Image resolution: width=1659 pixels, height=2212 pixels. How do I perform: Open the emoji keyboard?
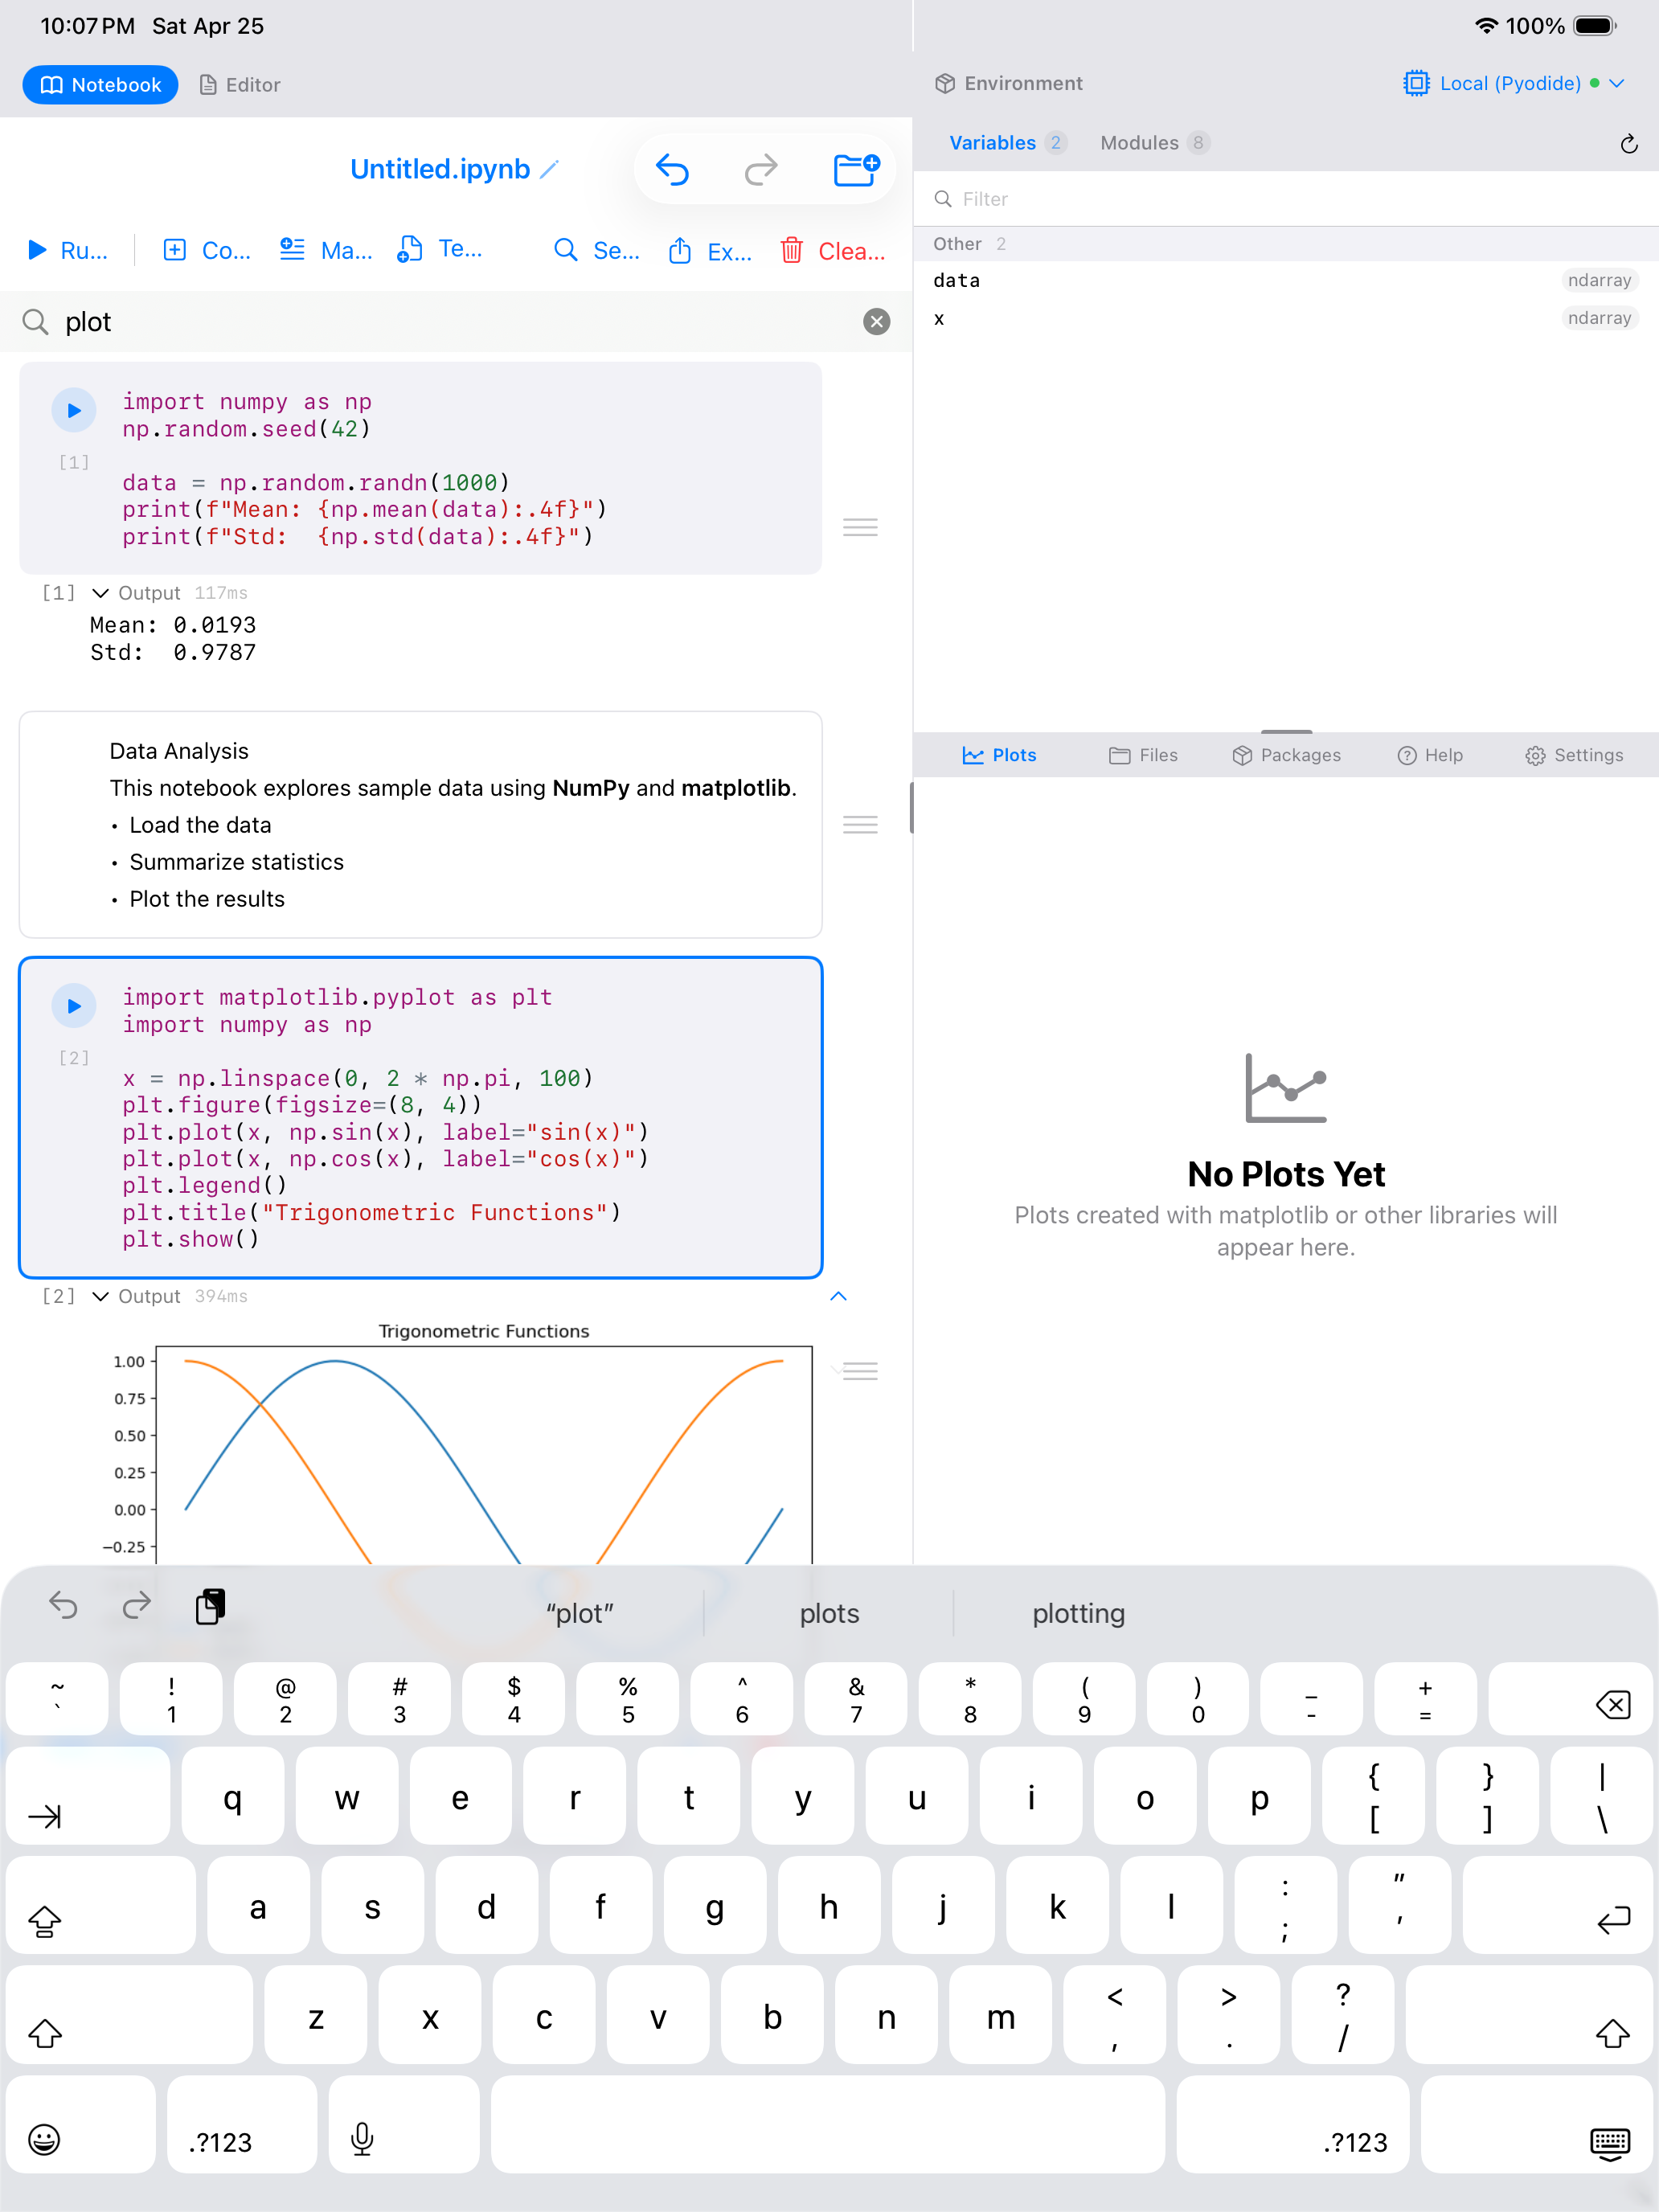(x=81, y=2125)
